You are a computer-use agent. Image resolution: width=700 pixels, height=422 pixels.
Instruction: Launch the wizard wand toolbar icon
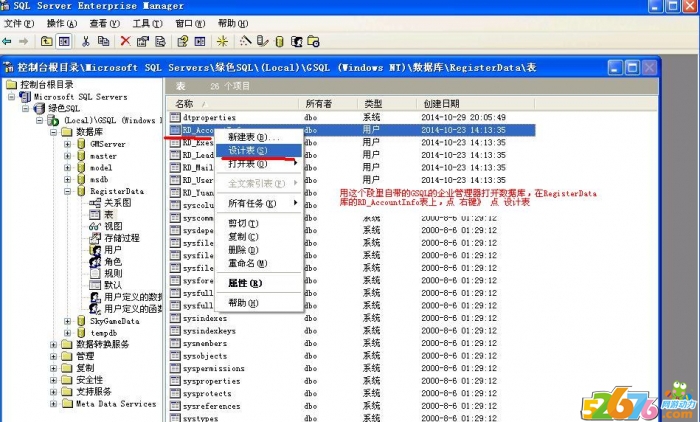pyautogui.click(x=245, y=42)
